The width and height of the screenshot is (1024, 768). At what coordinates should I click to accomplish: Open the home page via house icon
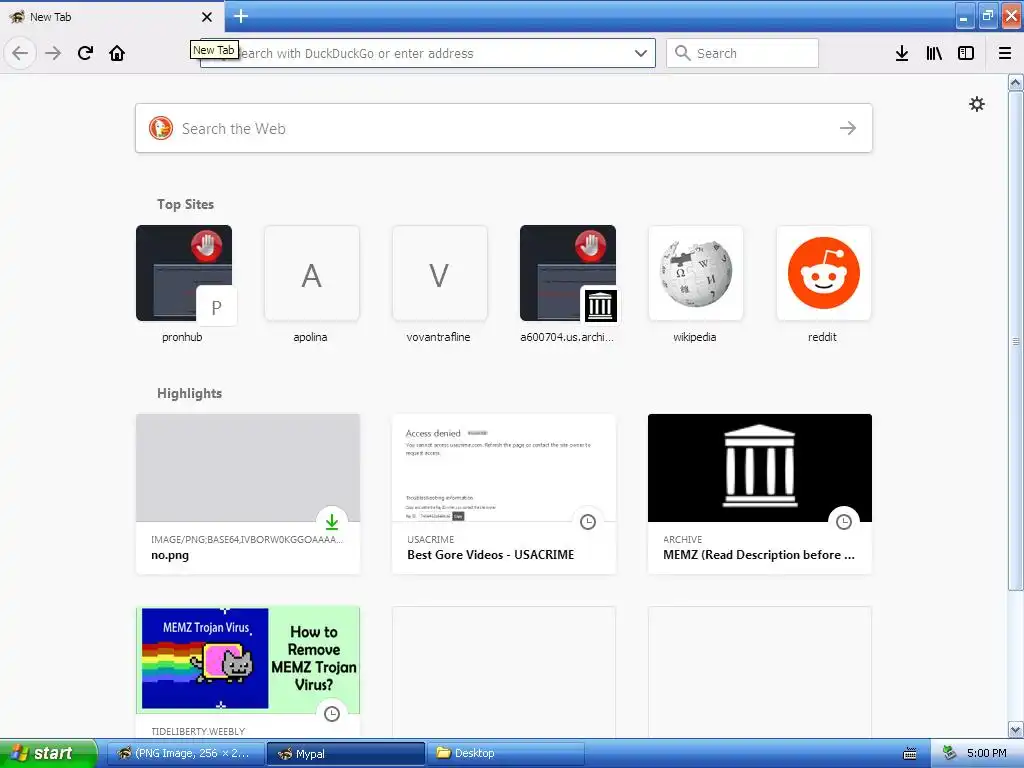pyautogui.click(x=117, y=53)
